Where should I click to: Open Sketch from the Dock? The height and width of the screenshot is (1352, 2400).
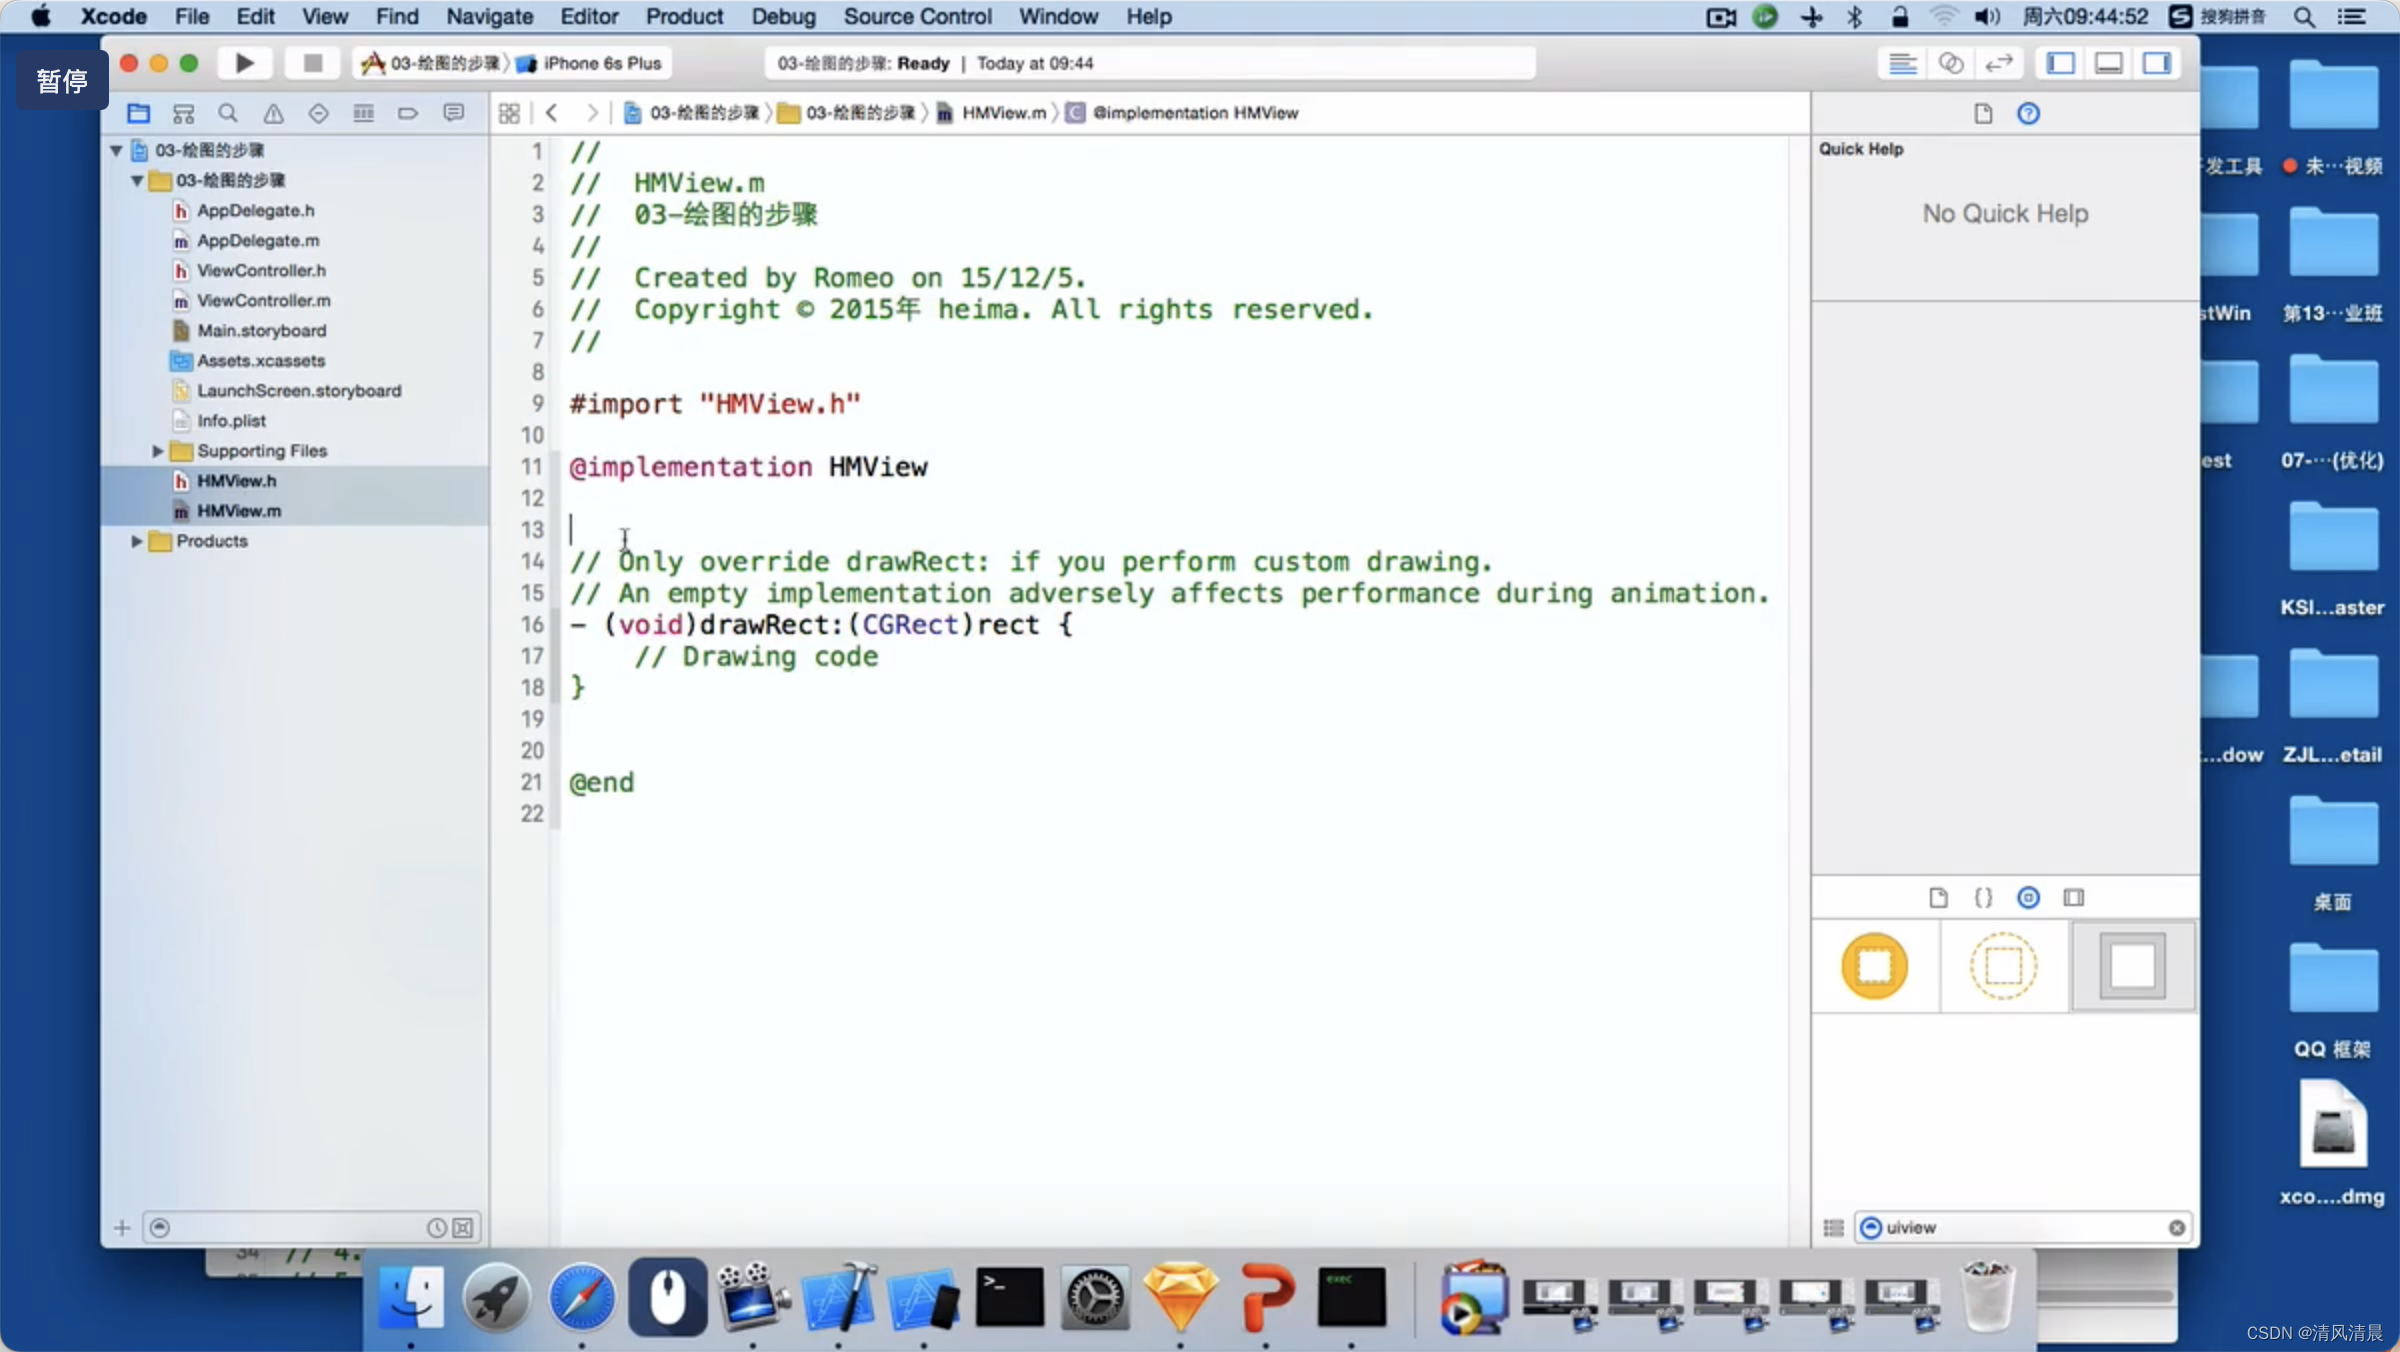point(1180,1297)
